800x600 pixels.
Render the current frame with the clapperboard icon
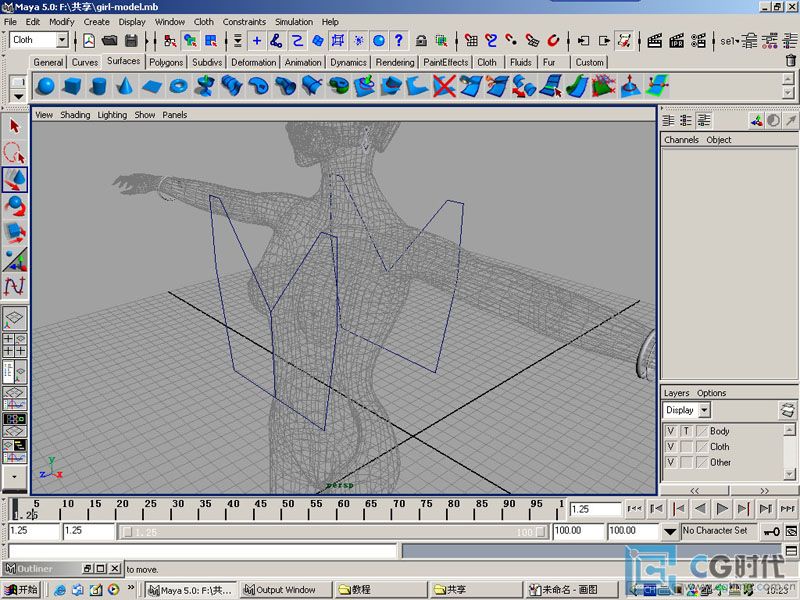(x=655, y=40)
